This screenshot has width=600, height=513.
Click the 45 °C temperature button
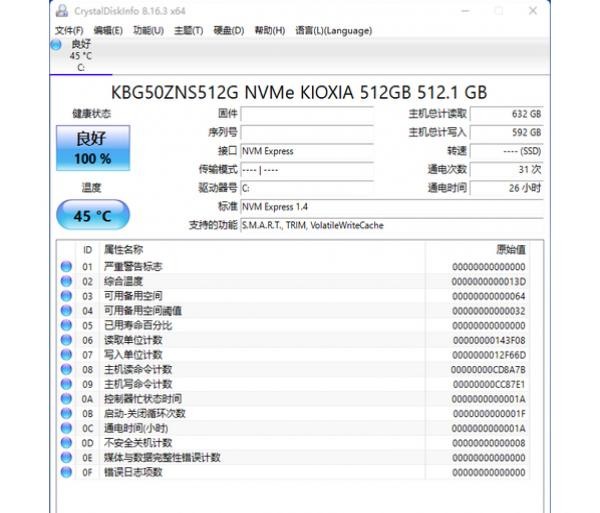click(x=92, y=215)
